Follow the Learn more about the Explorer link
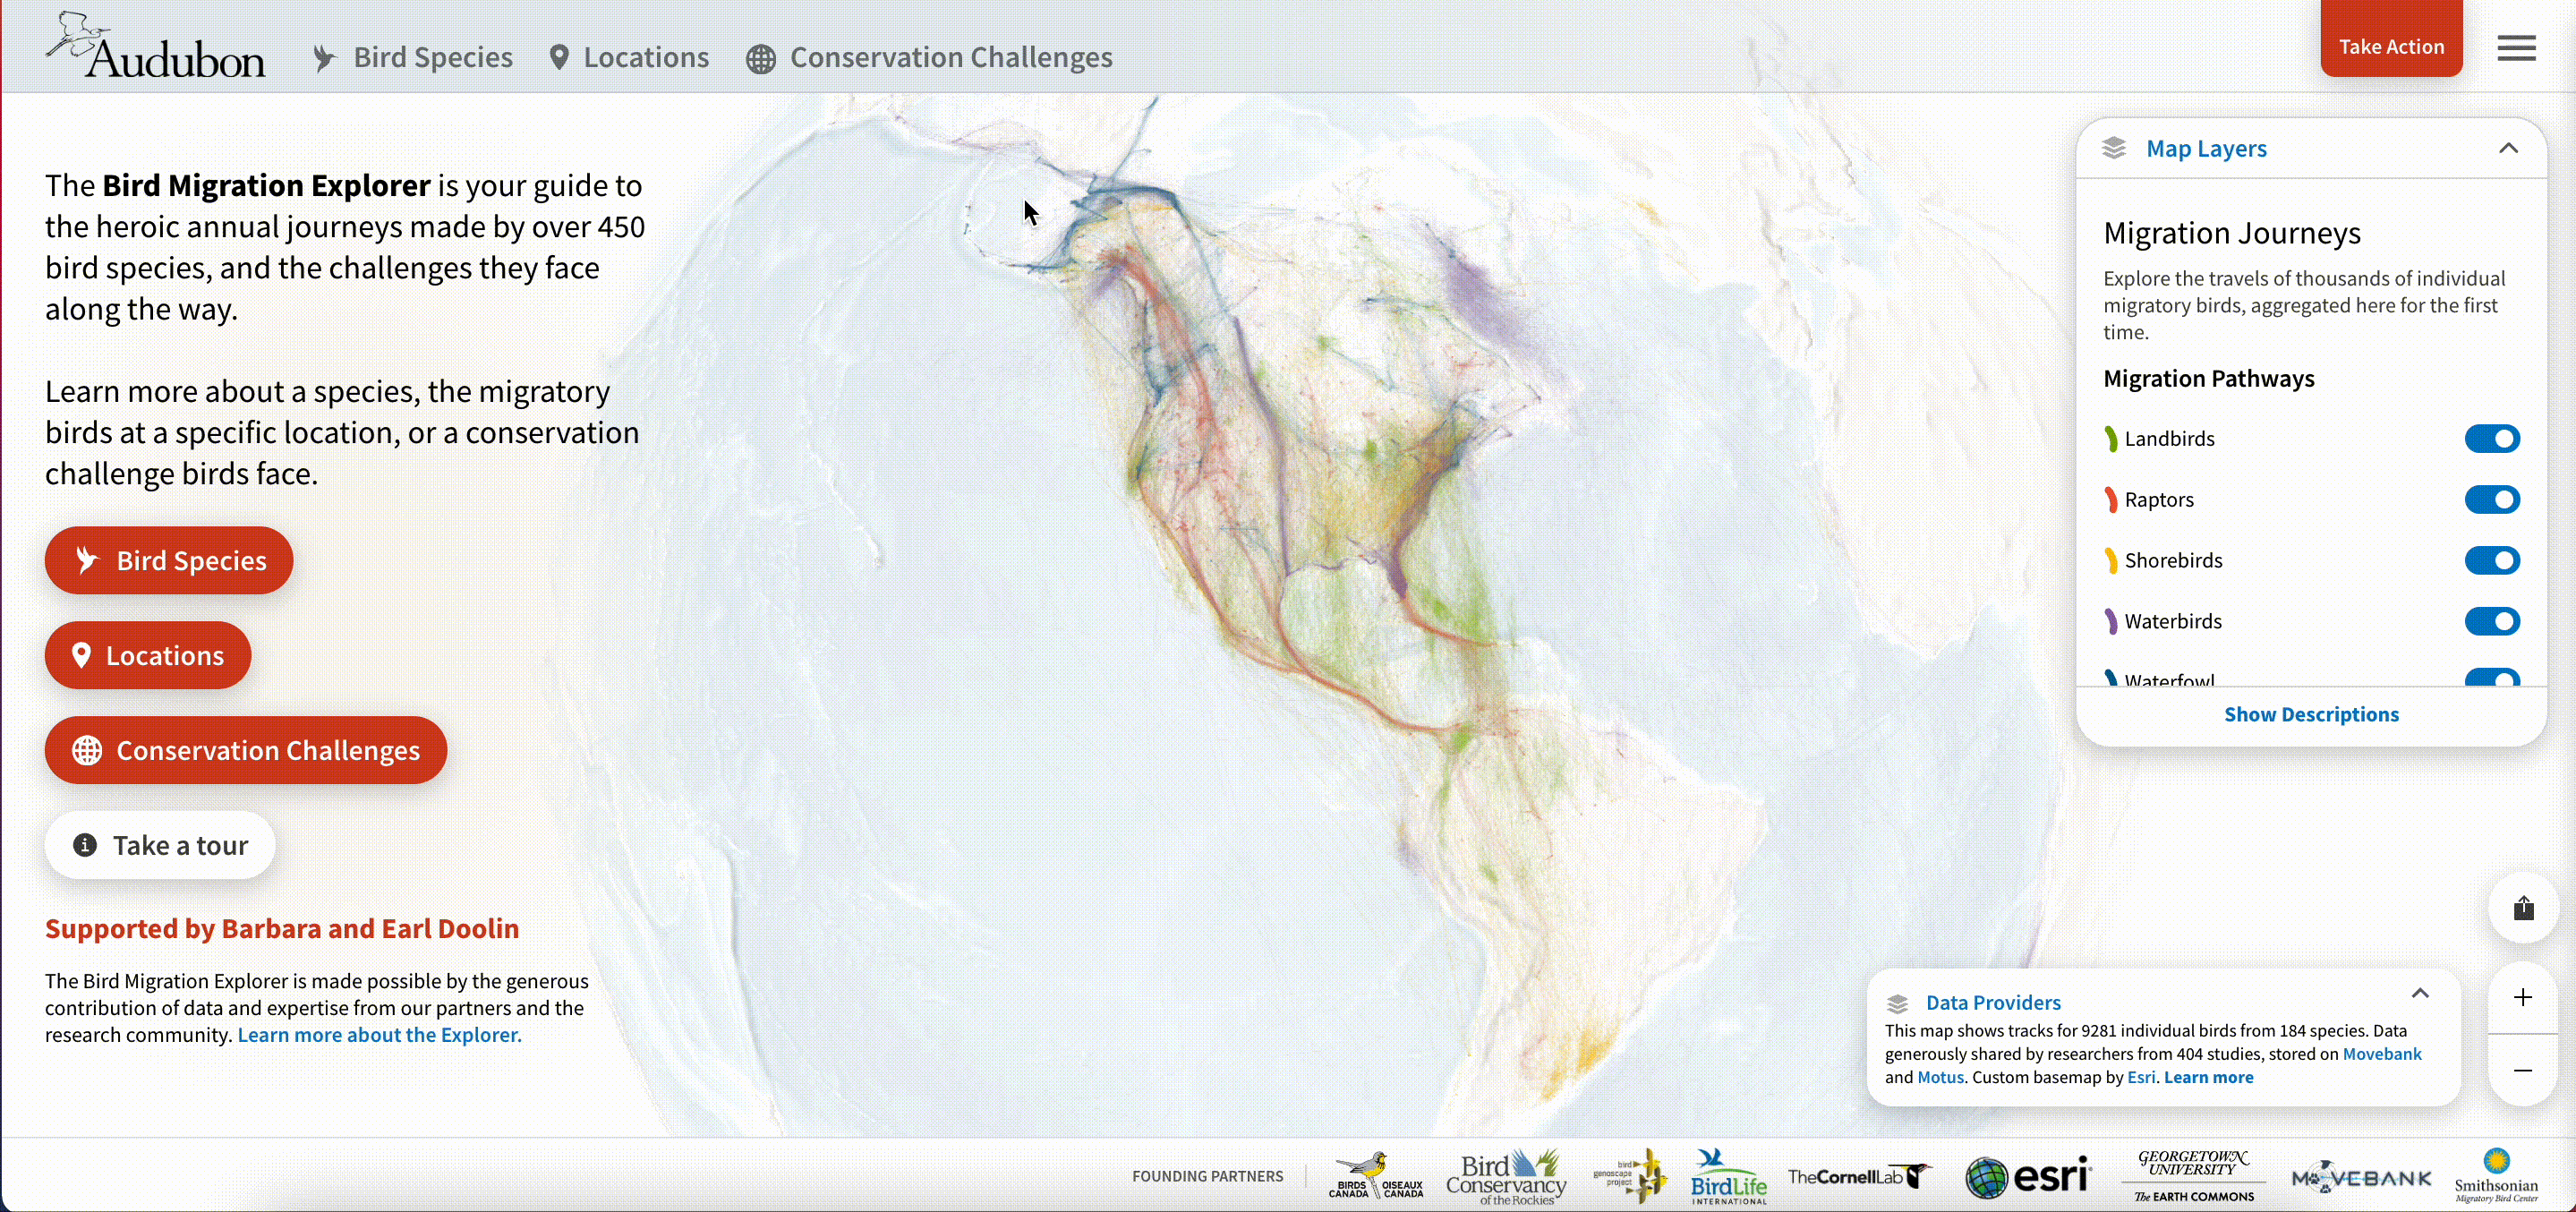This screenshot has width=2576, height=1212. point(379,1035)
